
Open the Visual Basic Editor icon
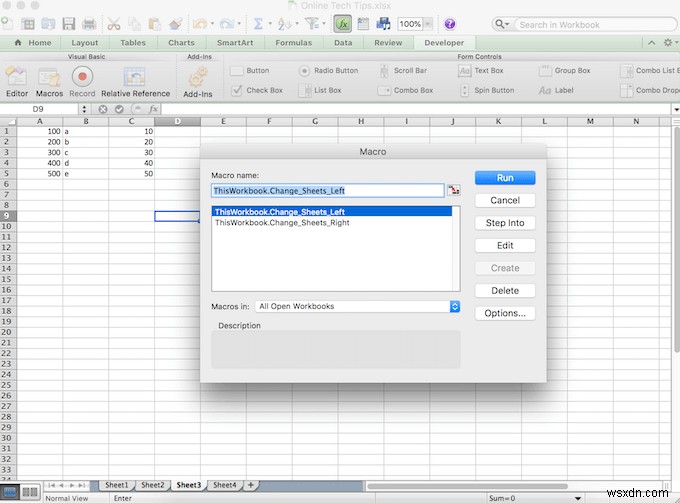(x=16, y=76)
